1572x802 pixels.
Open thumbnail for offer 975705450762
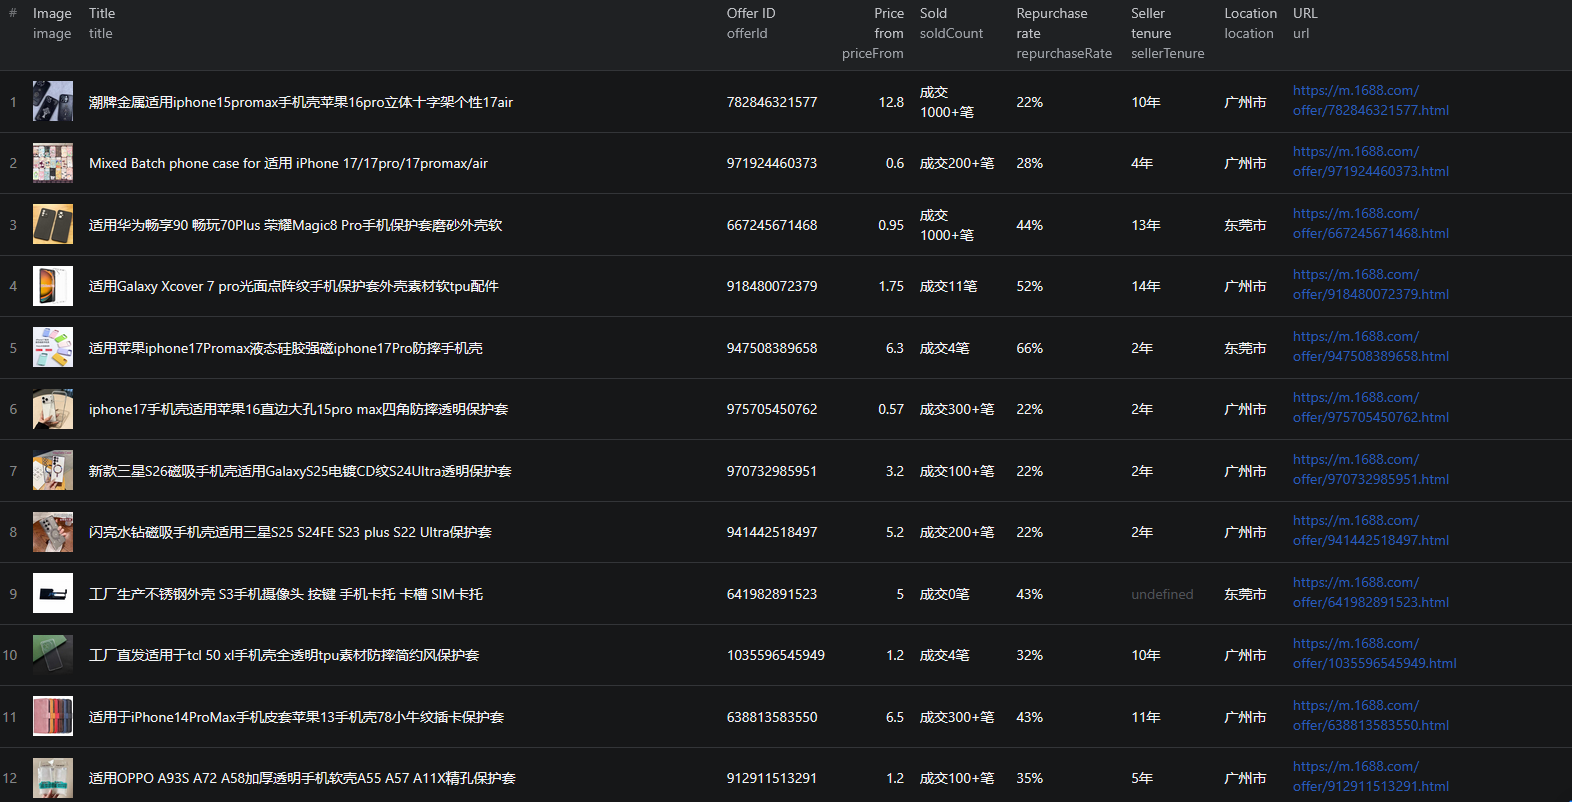tap(53, 409)
